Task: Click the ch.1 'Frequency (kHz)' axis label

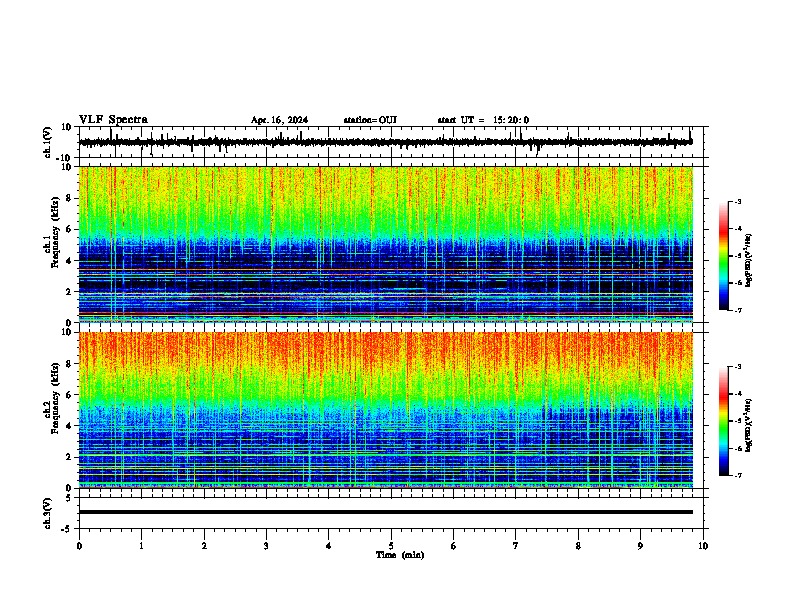Action: [x=56, y=232]
